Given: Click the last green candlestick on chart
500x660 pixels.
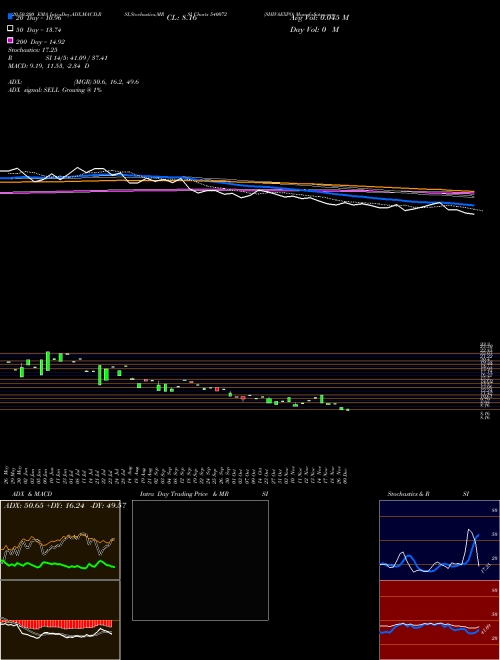Looking at the screenshot, I should click(x=348, y=410).
